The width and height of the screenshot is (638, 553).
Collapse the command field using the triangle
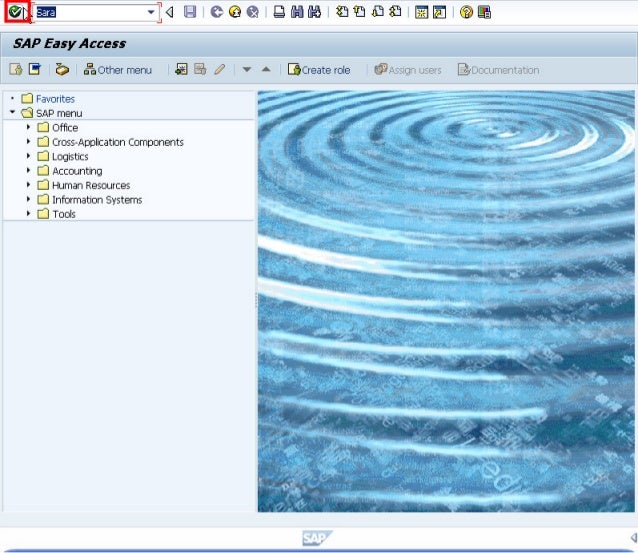coord(170,12)
